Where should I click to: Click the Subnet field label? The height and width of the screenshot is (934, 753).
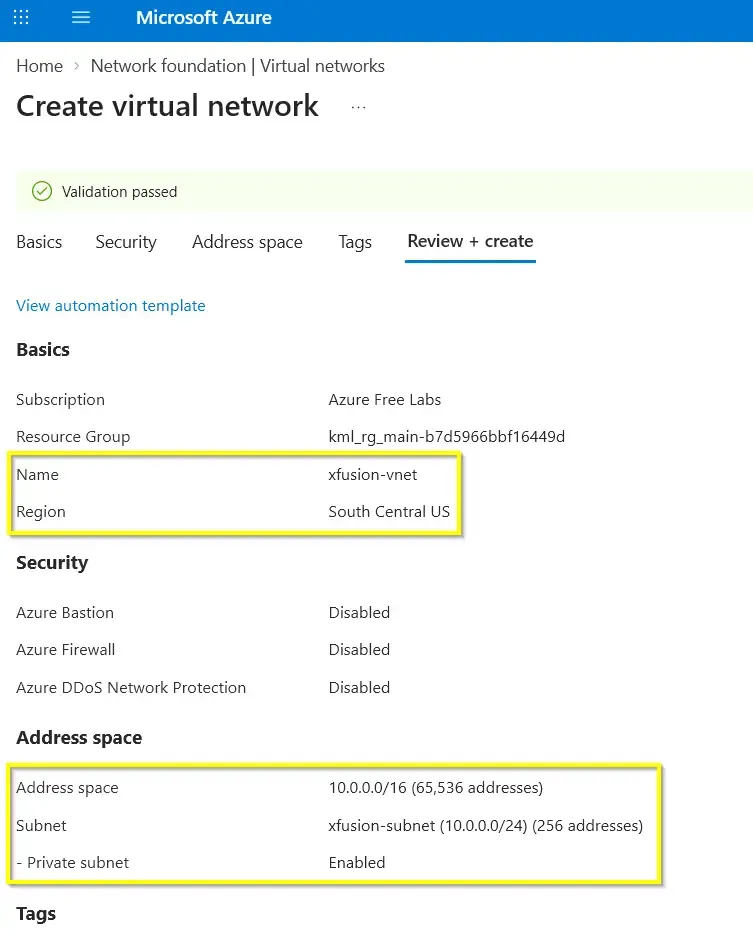[x=42, y=826]
